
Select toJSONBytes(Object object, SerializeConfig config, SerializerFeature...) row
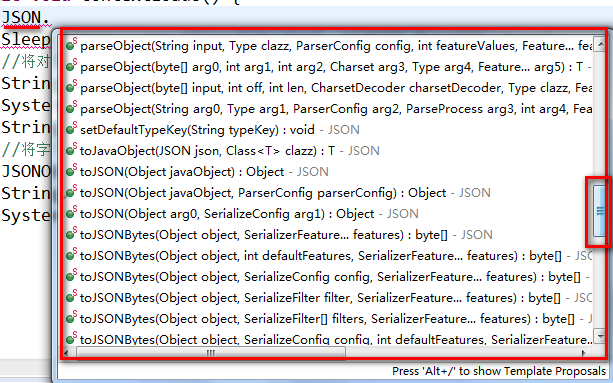(x=328, y=277)
